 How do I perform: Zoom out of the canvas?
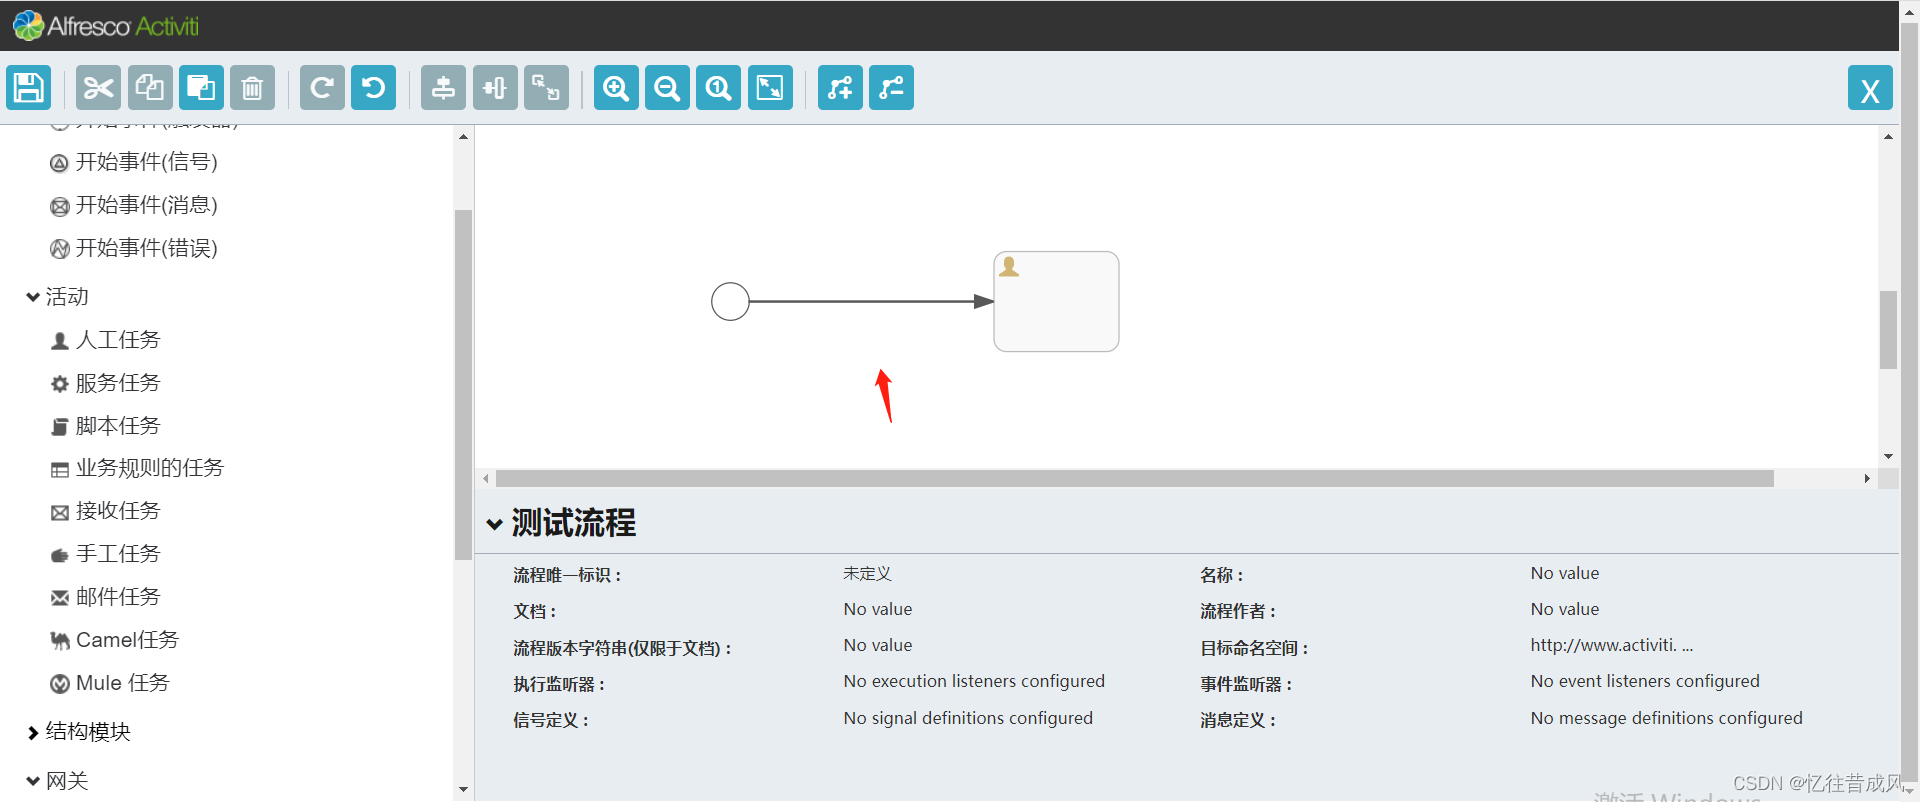[x=667, y=88]
